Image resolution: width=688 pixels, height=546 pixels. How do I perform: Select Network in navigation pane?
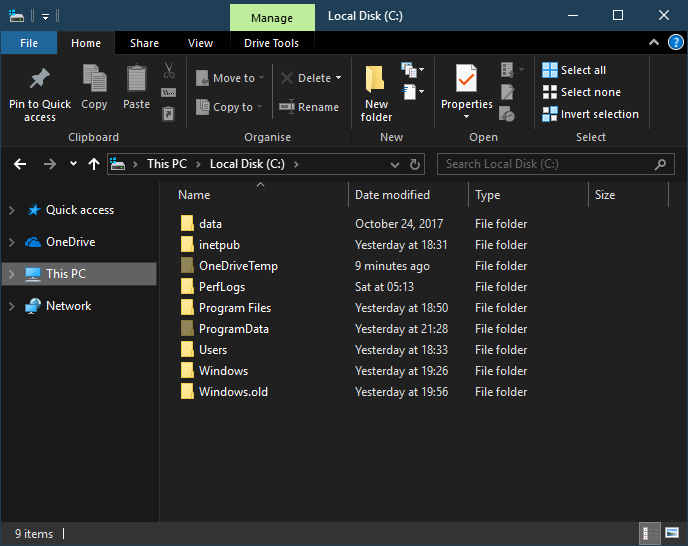[68, 306]
